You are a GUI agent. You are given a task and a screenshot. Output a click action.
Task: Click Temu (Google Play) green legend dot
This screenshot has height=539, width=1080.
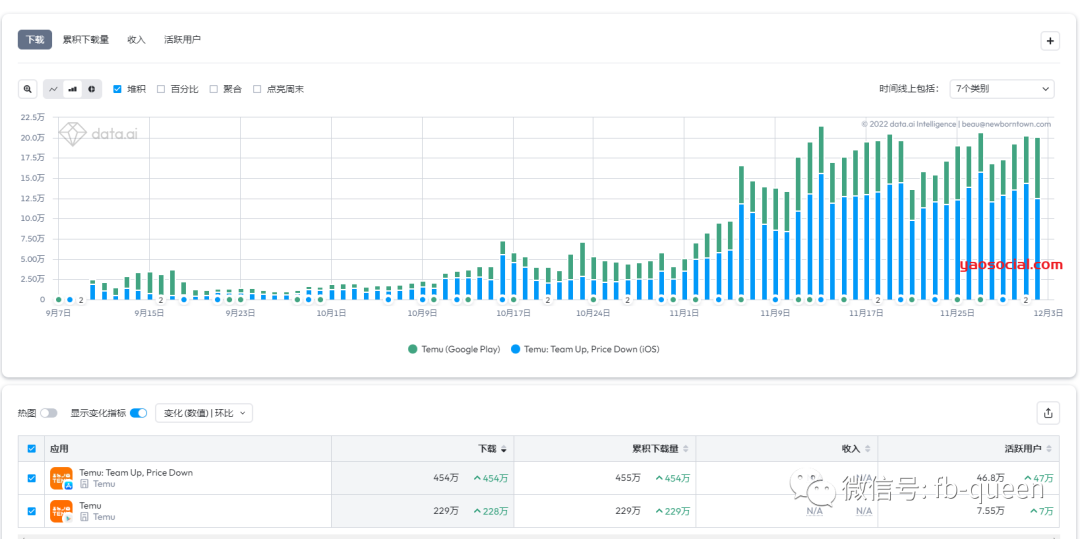(413, 349)
